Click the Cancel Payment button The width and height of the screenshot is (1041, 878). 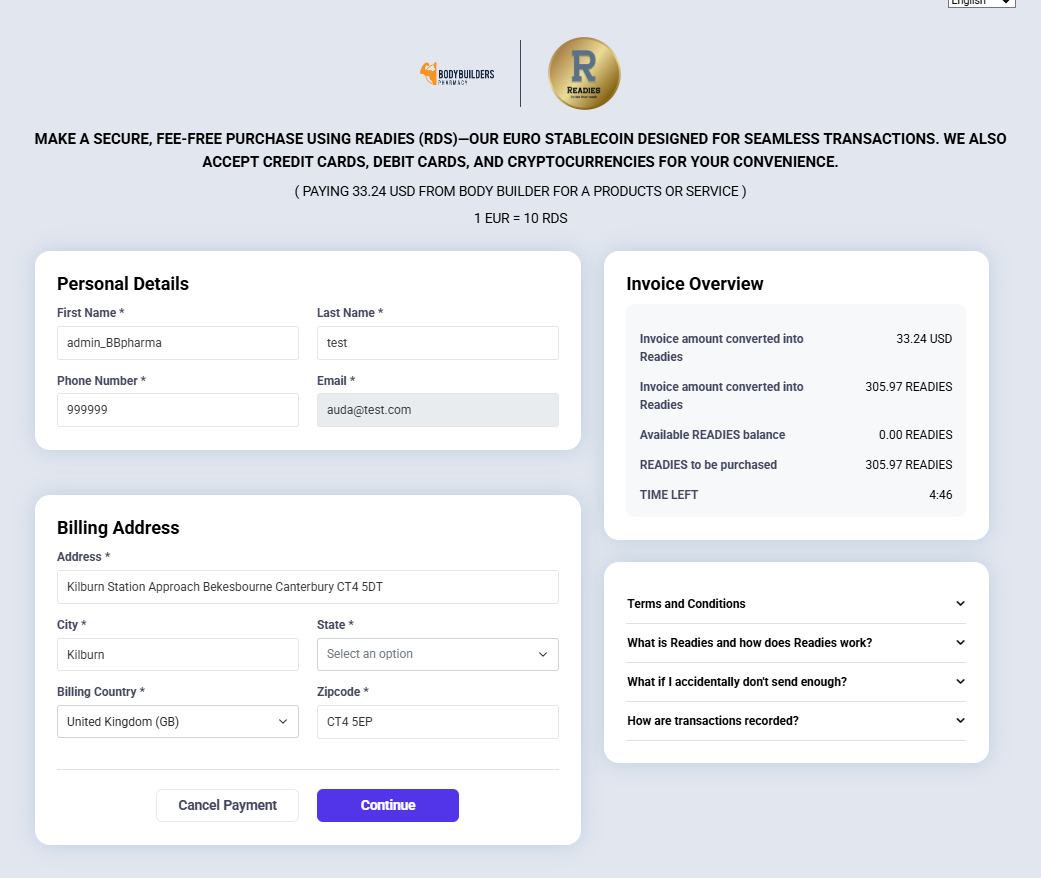pos(227,805)
